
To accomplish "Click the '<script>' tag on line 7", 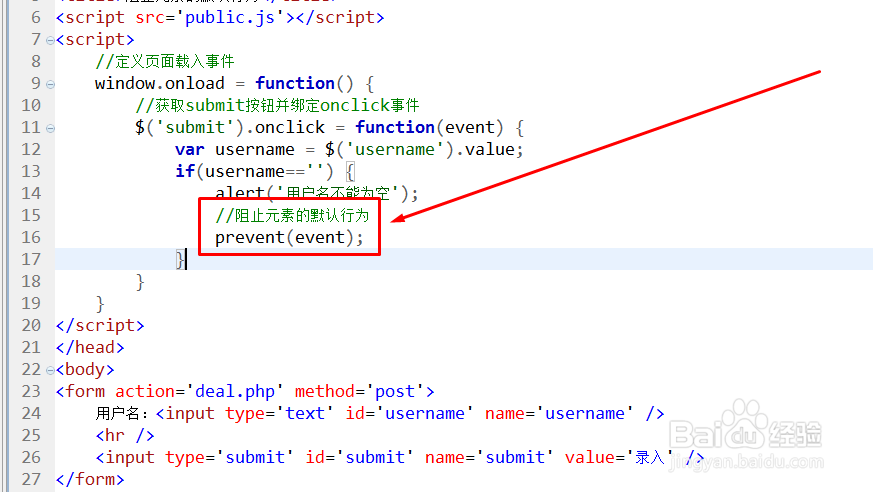I will pos(95,40).
